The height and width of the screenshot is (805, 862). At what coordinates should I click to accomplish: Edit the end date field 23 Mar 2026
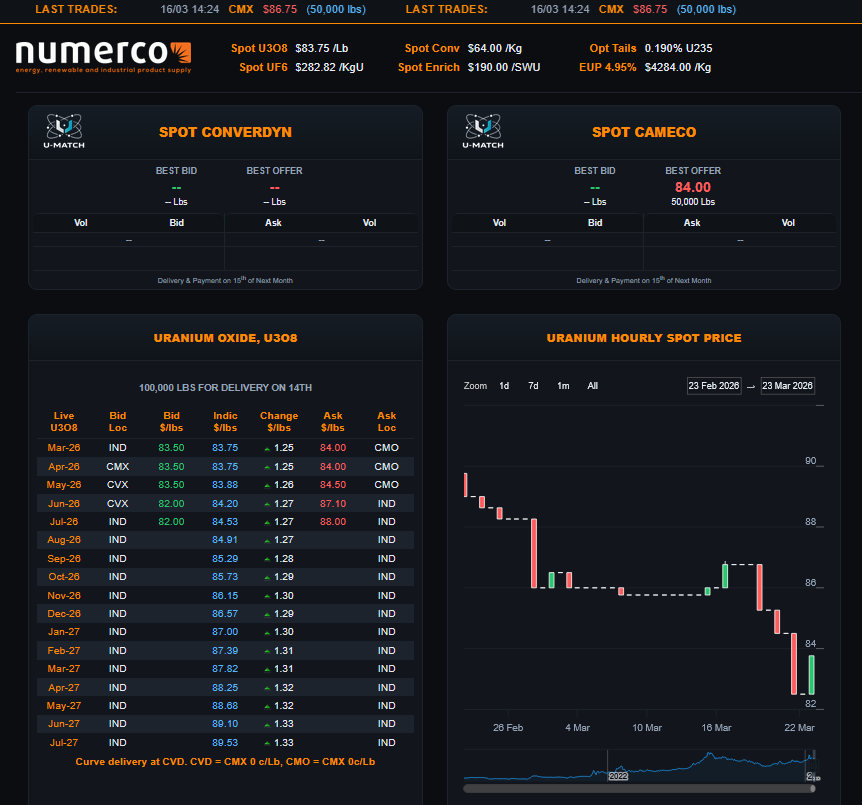[787, 386]
